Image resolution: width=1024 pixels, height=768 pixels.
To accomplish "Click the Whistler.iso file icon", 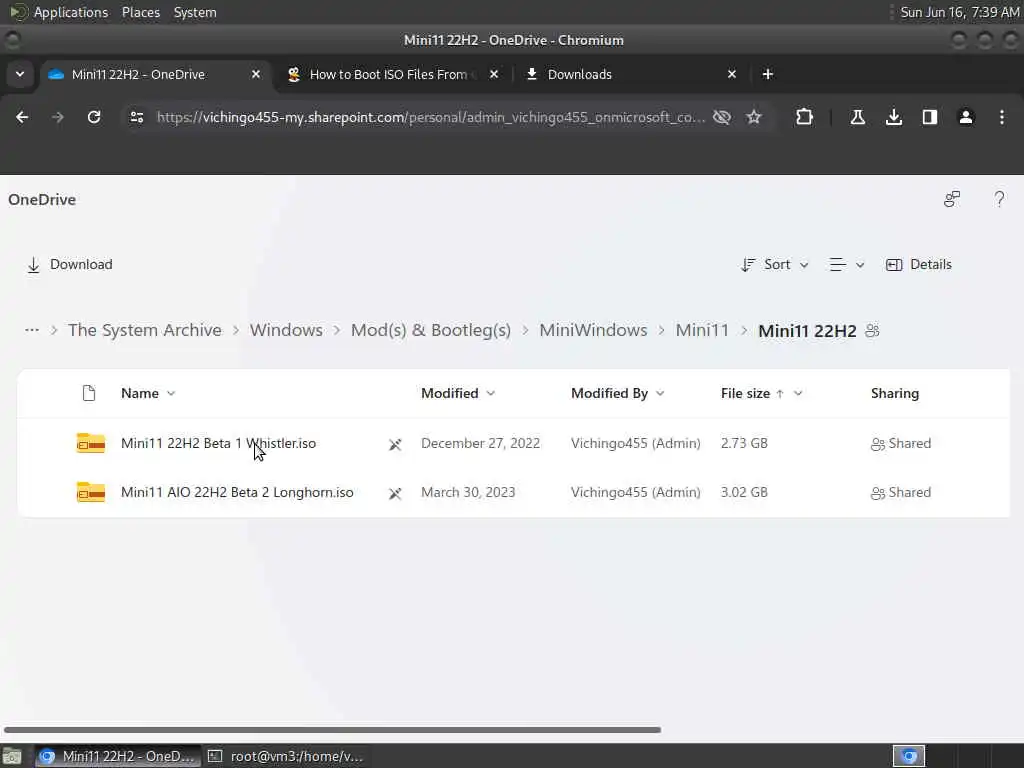I will pos(91,443).
